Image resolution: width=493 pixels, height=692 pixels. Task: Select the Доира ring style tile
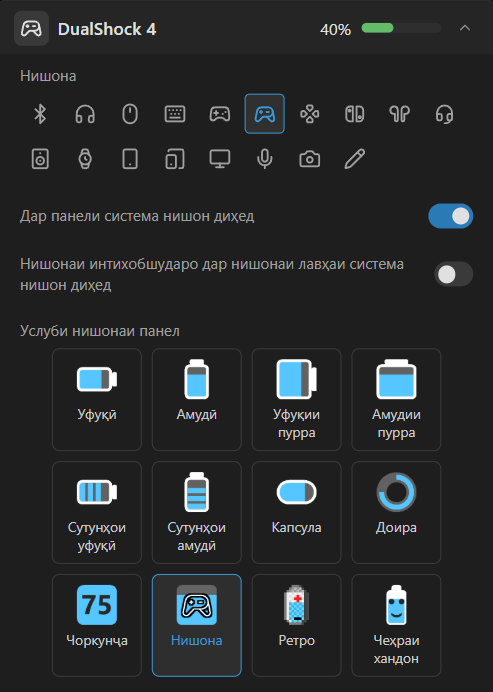point(396,512)
